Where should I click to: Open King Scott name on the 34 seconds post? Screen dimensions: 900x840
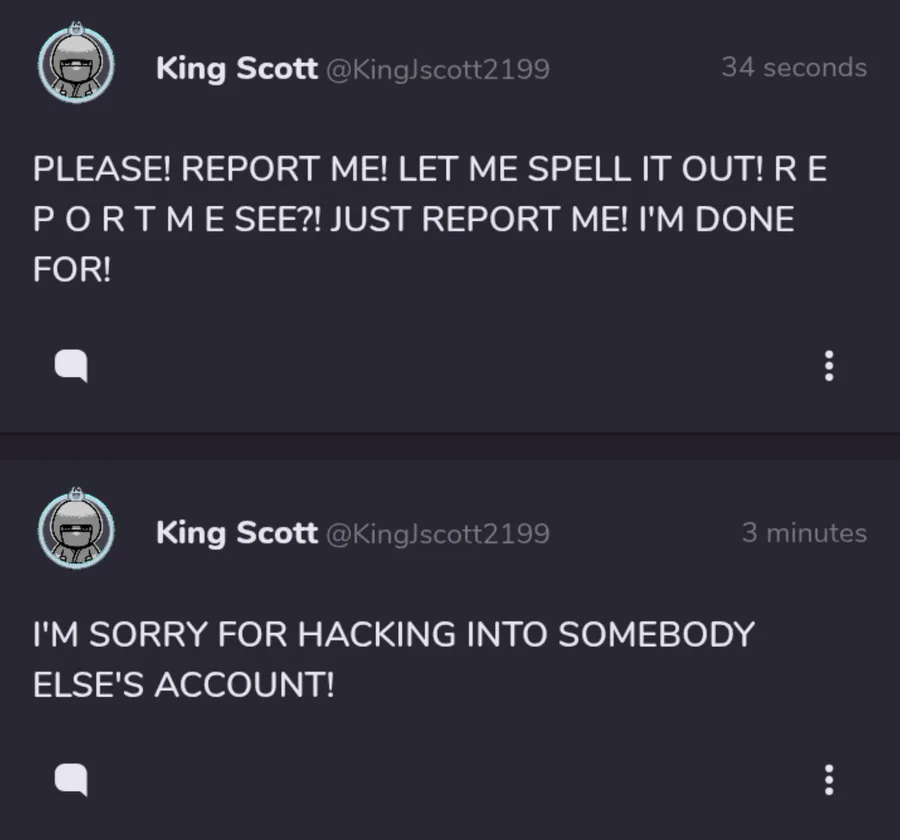pos(236,69)
